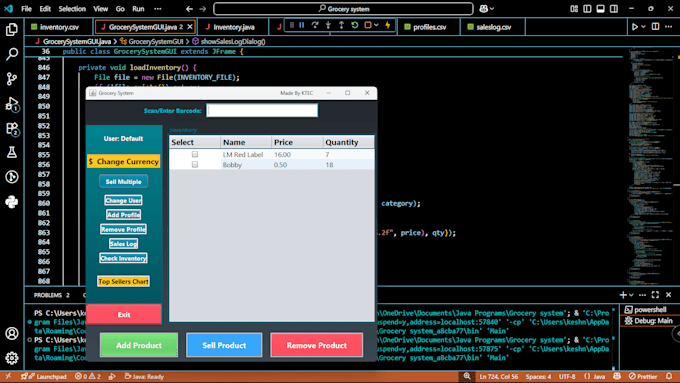The image size is (680, 383).
Task: Run the Java file with the play icon
Action: (x=635, y=27)
